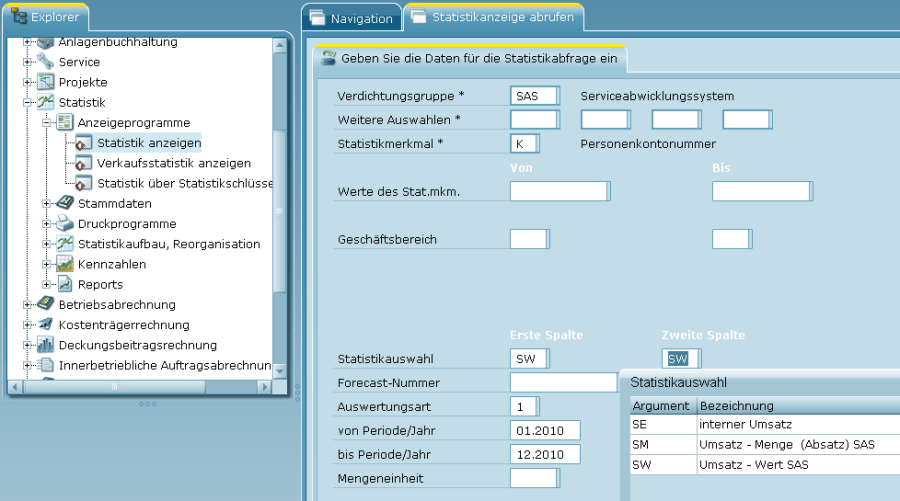900x501 pixels.
Task: Click the Verkaufsstatistik anzeigen program icon
Action: (x=84, y=163)
